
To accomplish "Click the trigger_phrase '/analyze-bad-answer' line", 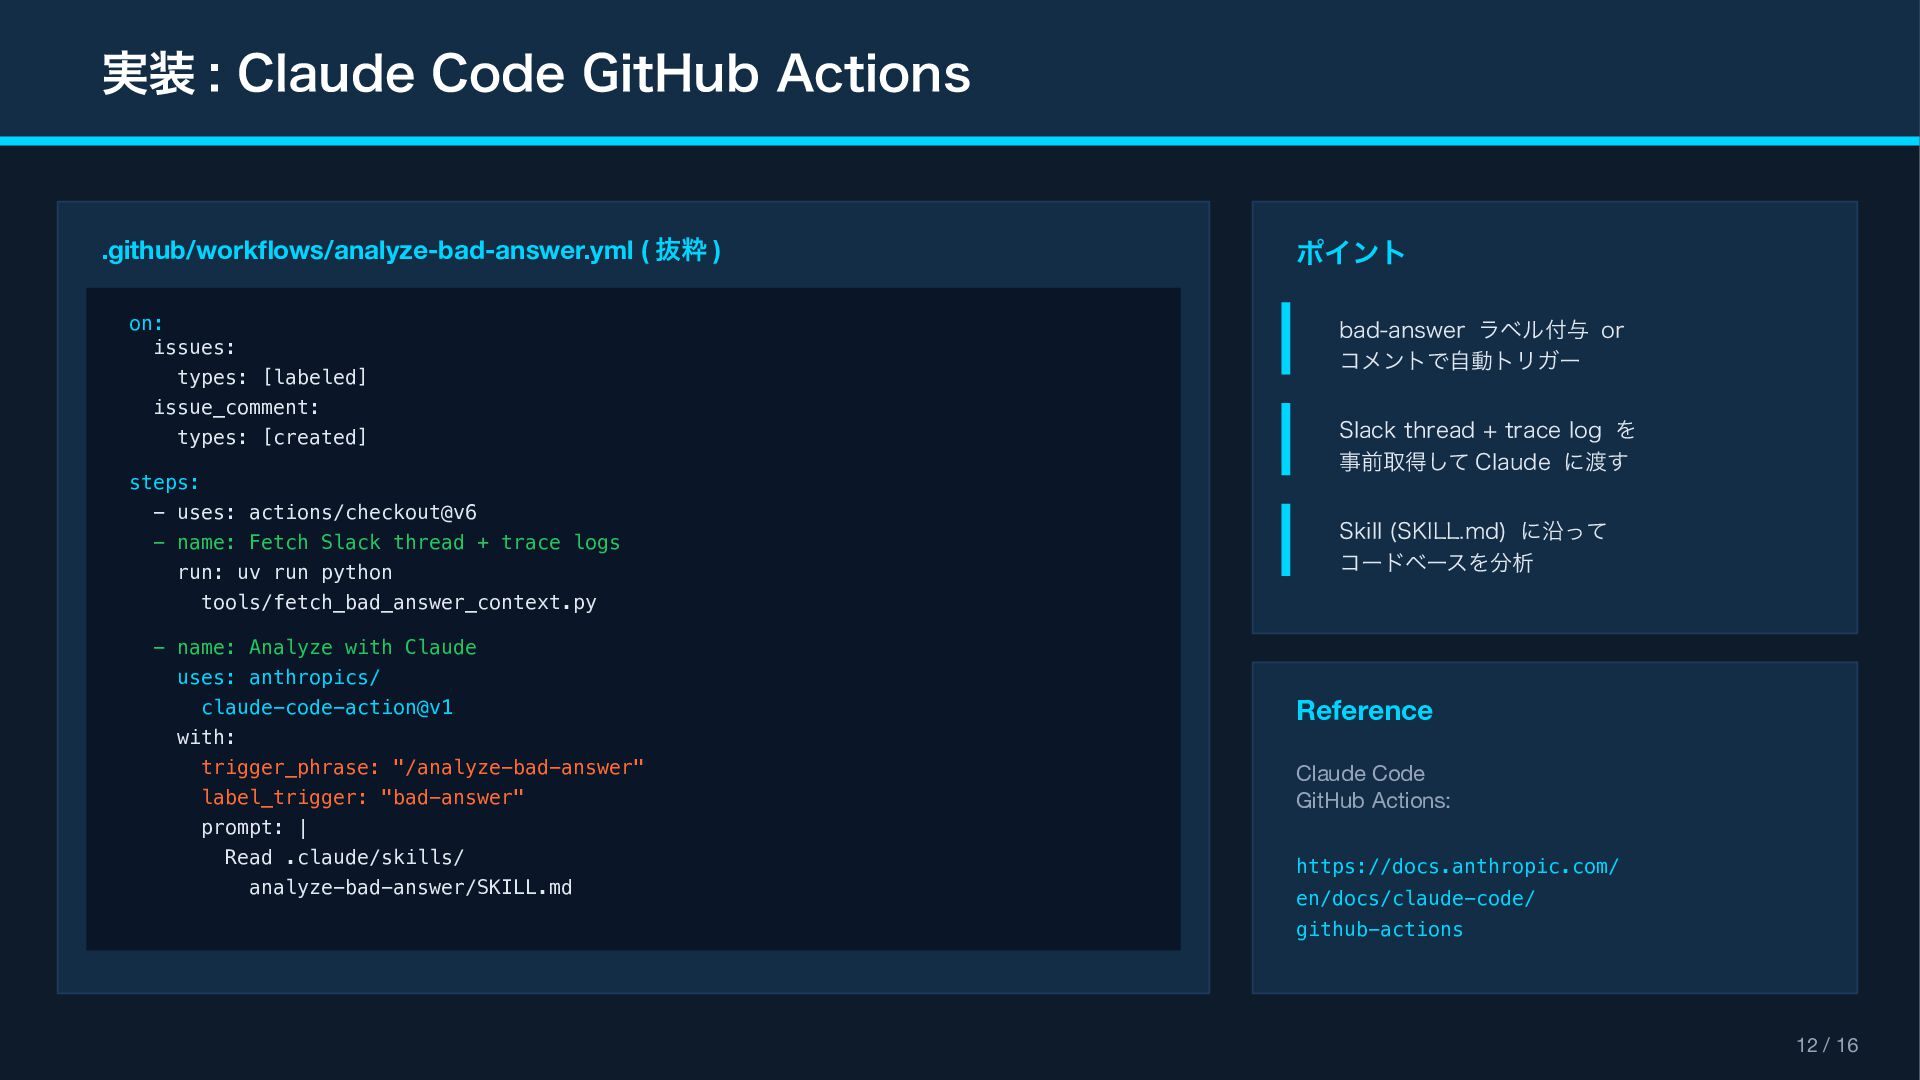I will coord(422,768).
